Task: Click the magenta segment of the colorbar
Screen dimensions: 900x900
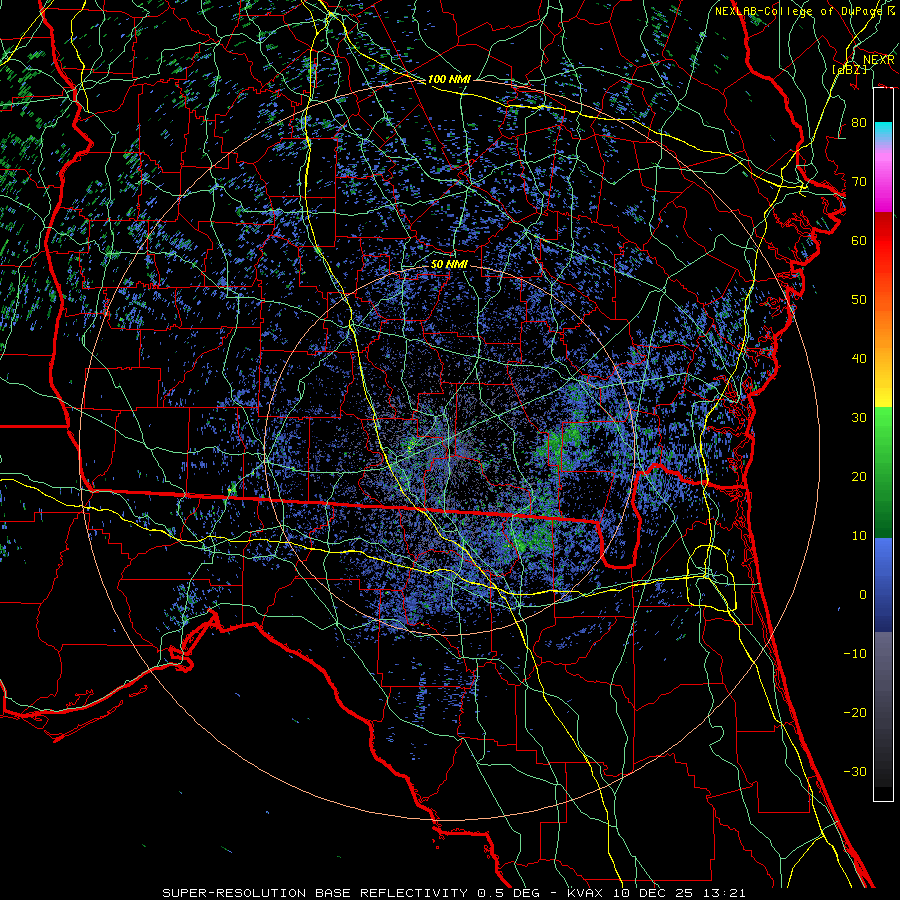Action: pos(883,181)
